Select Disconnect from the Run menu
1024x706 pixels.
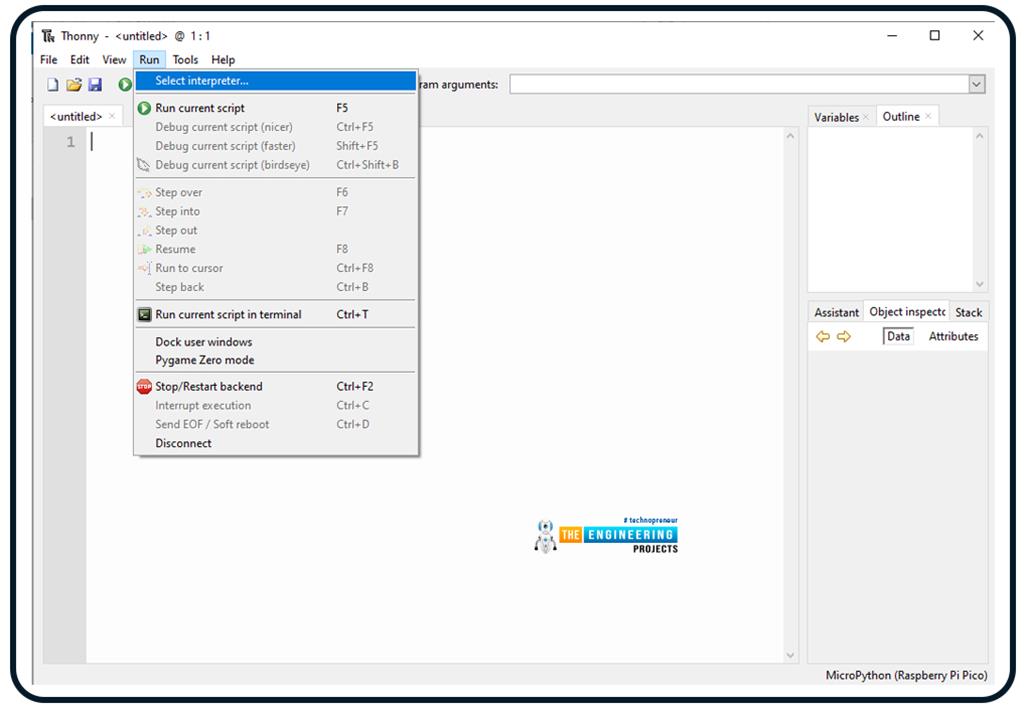pyautogui.click(x=183, y=443)
